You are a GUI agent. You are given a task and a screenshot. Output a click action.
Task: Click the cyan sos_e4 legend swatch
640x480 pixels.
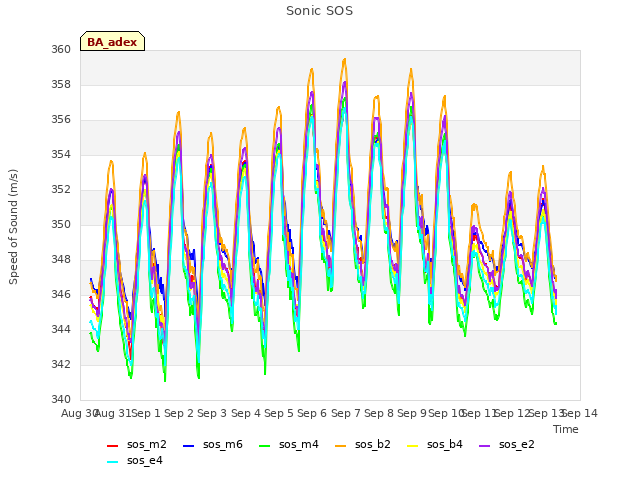pyautogui.click(x=112, y=462)
